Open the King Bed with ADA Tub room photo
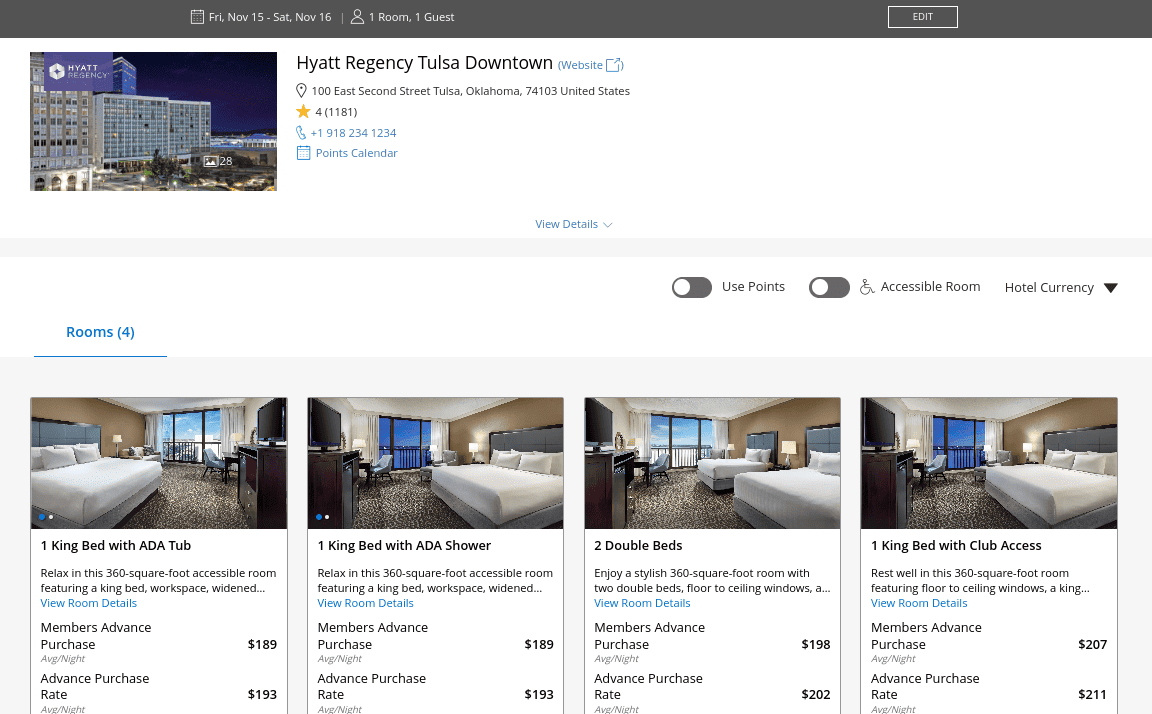Screen dimensions: 1152x714 159,463
